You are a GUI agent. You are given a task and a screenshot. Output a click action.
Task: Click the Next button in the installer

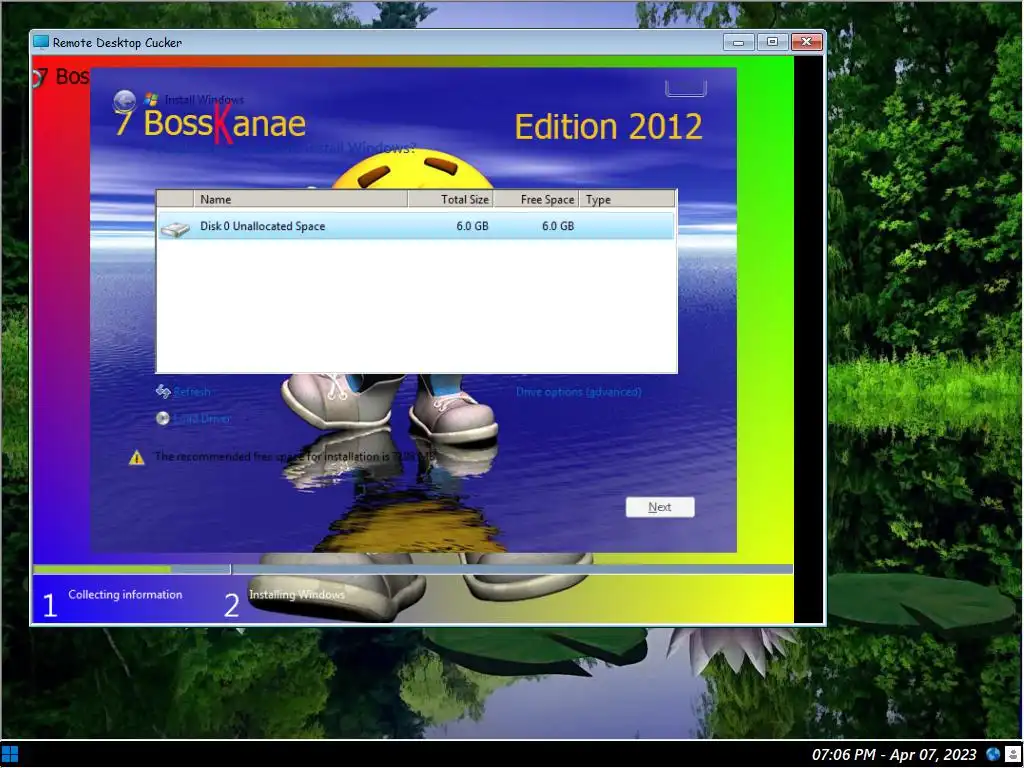[660, 507]
